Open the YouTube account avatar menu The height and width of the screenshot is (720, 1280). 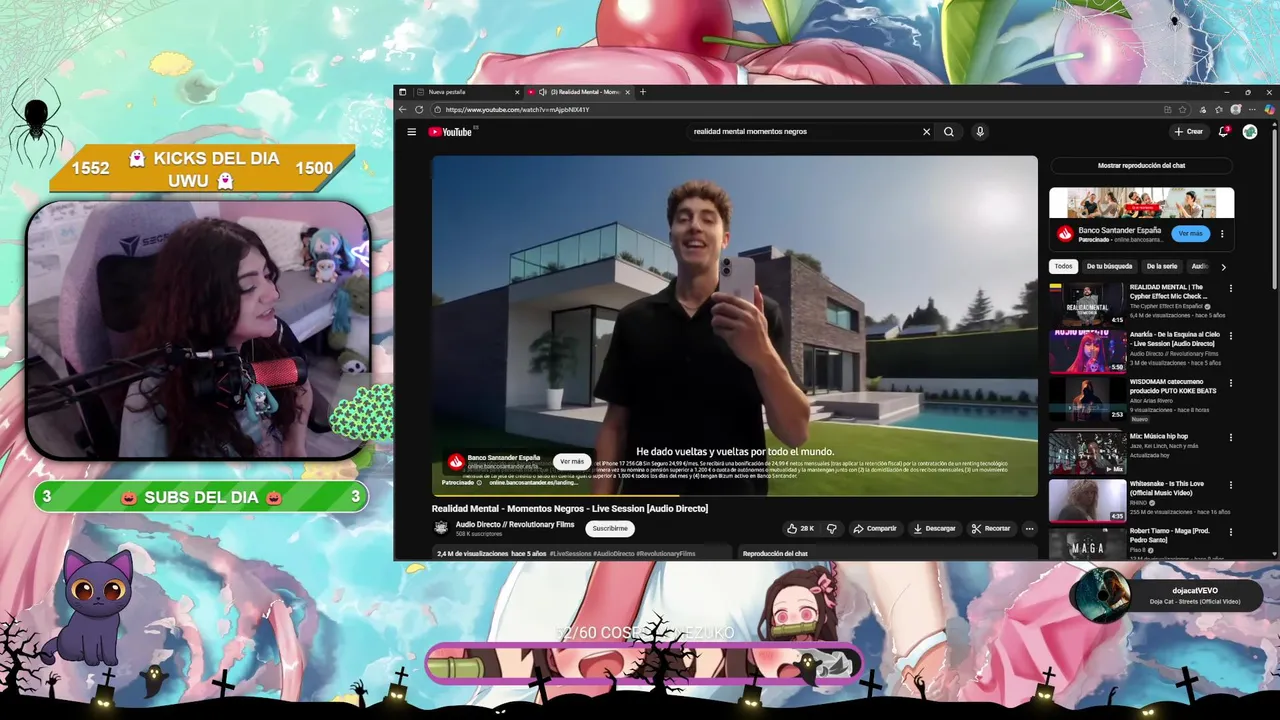(1250, 132)
